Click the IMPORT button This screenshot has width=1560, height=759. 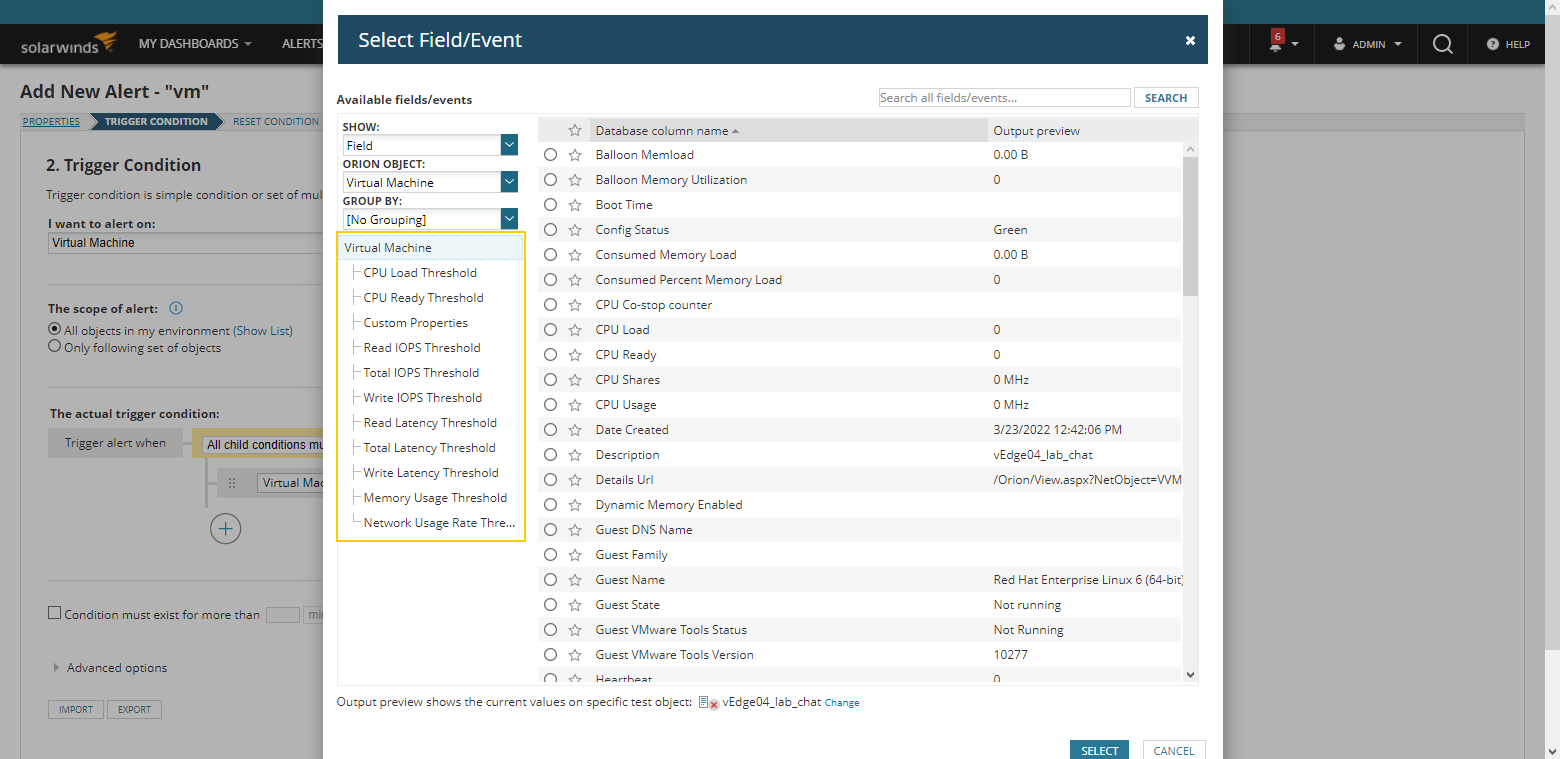click(76, 710)
